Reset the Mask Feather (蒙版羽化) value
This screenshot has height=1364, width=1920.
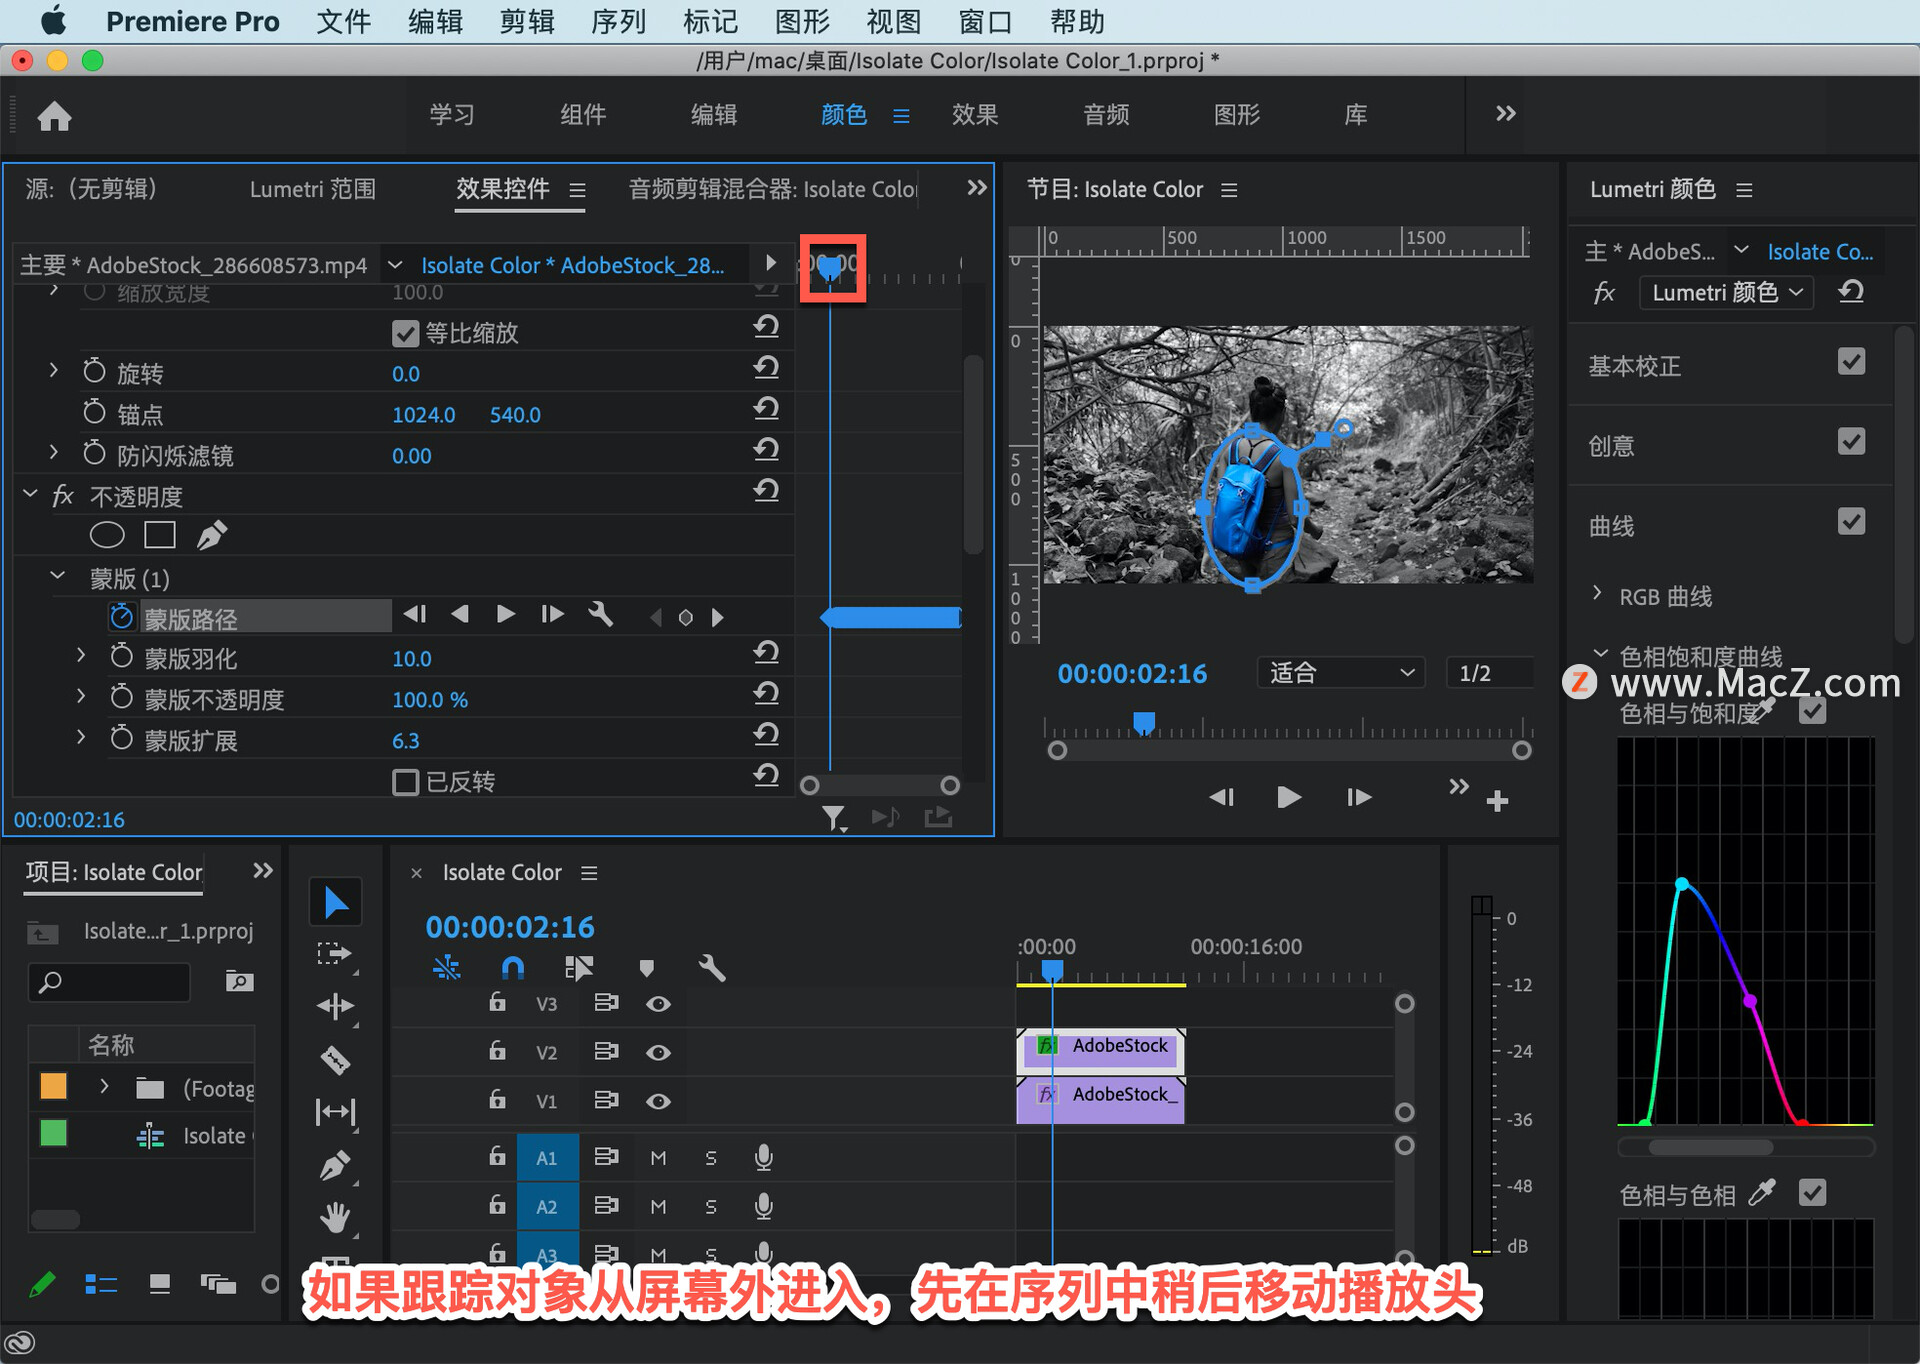pyautogui.click(x=766, y=653)
